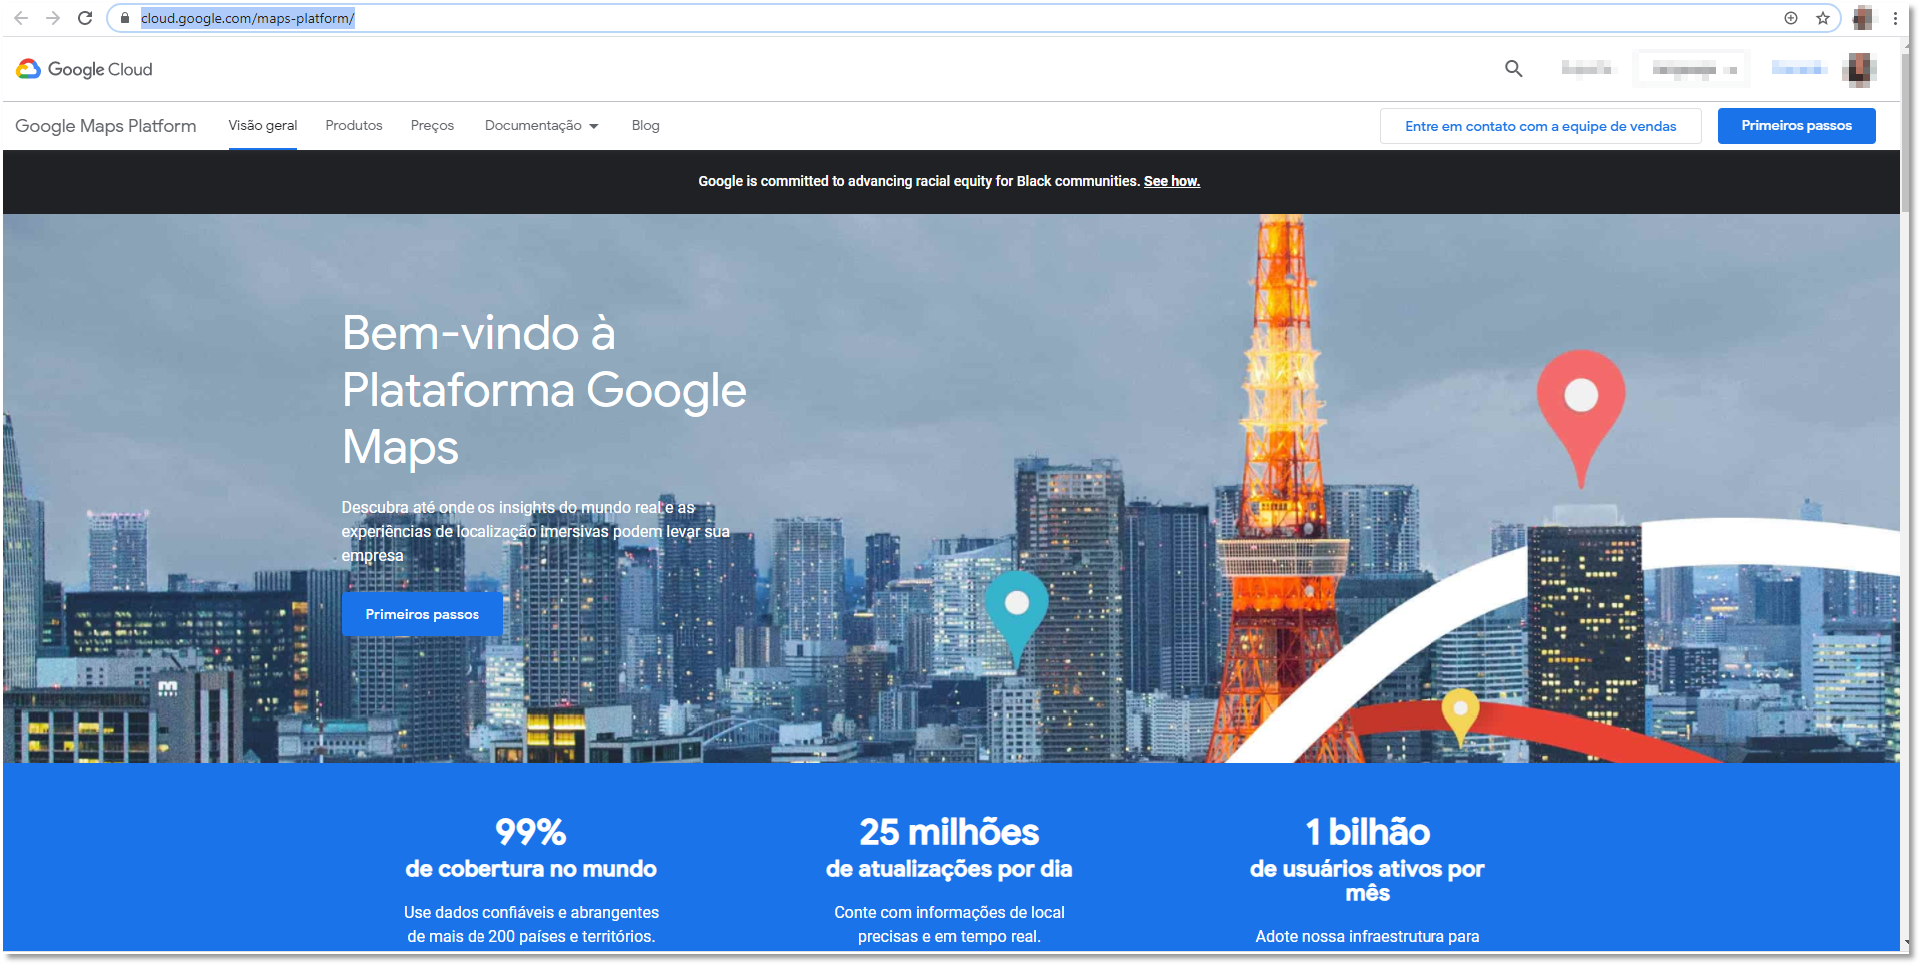This screenshot has height=966, width=1921.
Task: Open the Produtos tab
Action: click(354, 126)
